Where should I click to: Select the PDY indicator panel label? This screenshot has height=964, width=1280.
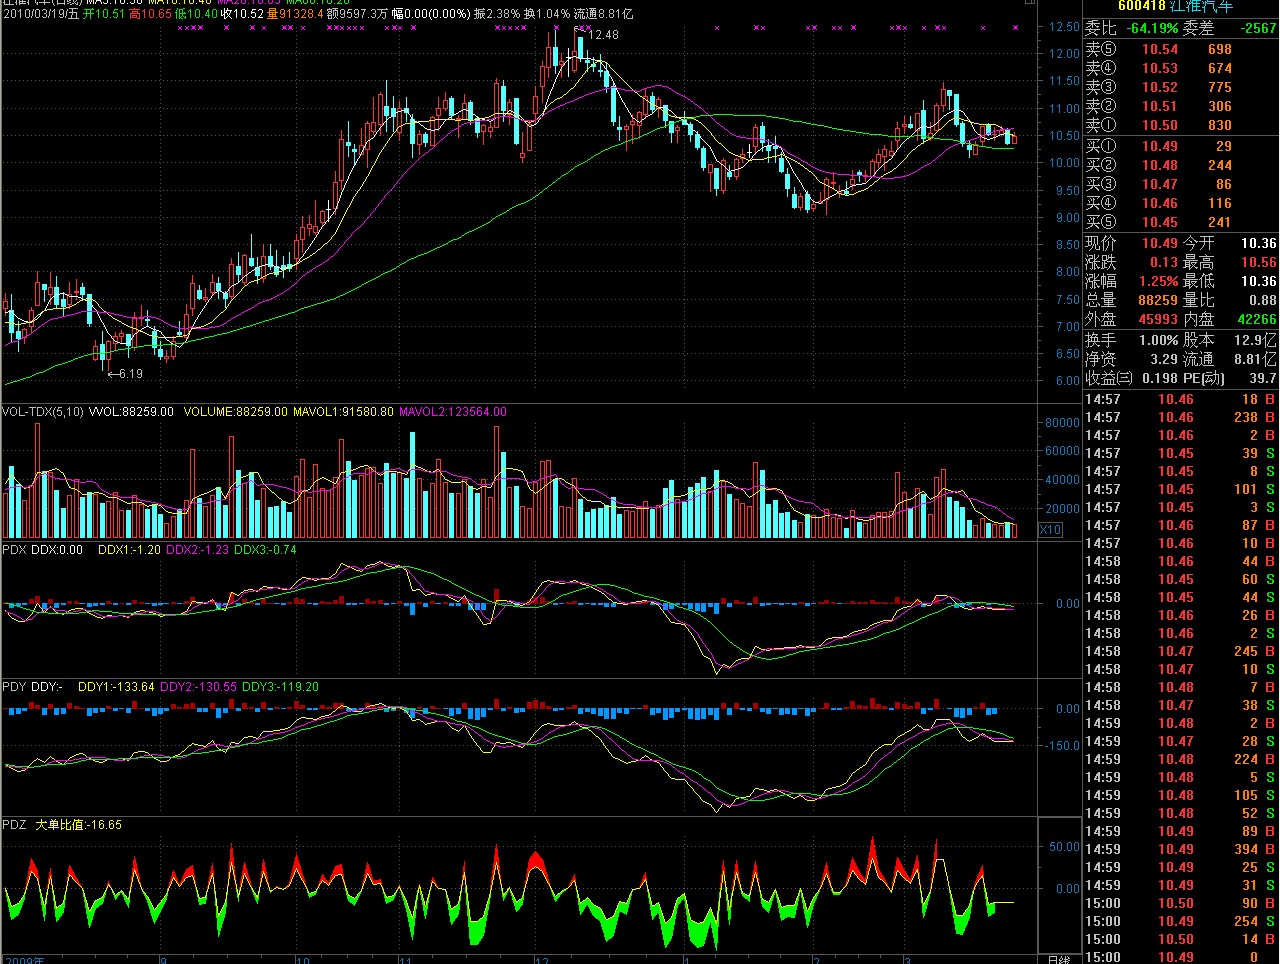pyautogui.click(x=14, y=687)
